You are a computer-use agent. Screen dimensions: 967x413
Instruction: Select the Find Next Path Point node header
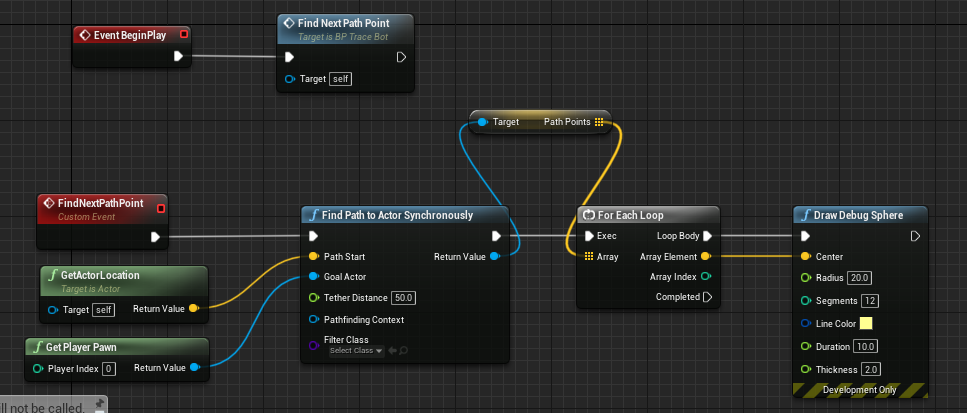(345, 29)
